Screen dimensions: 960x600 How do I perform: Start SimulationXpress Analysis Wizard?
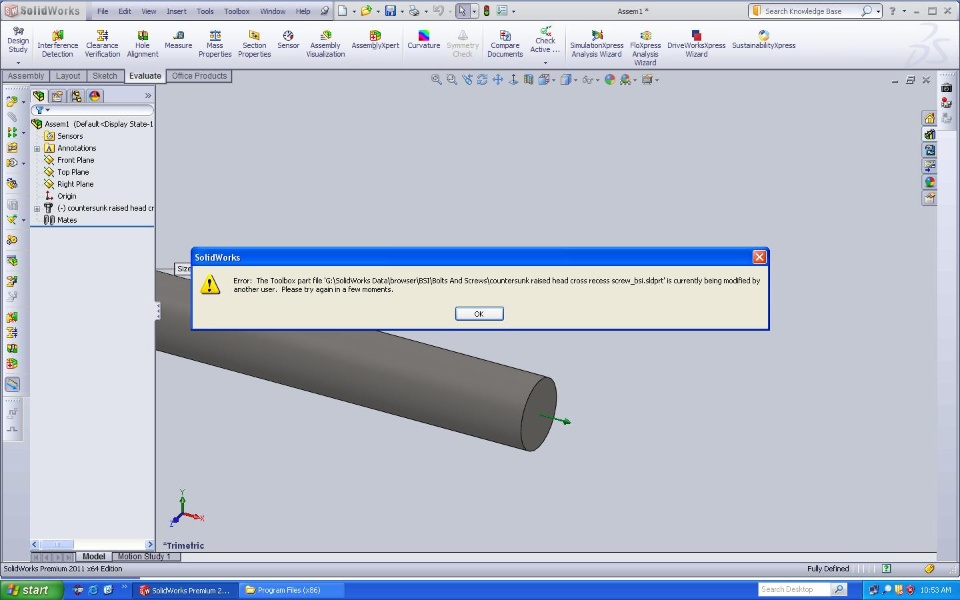596,44
